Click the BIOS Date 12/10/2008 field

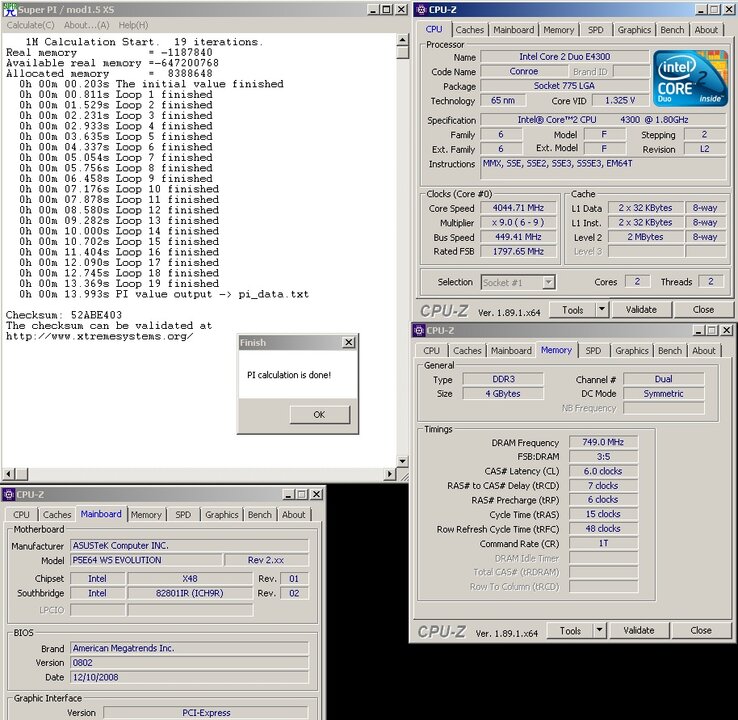point(189,677)
